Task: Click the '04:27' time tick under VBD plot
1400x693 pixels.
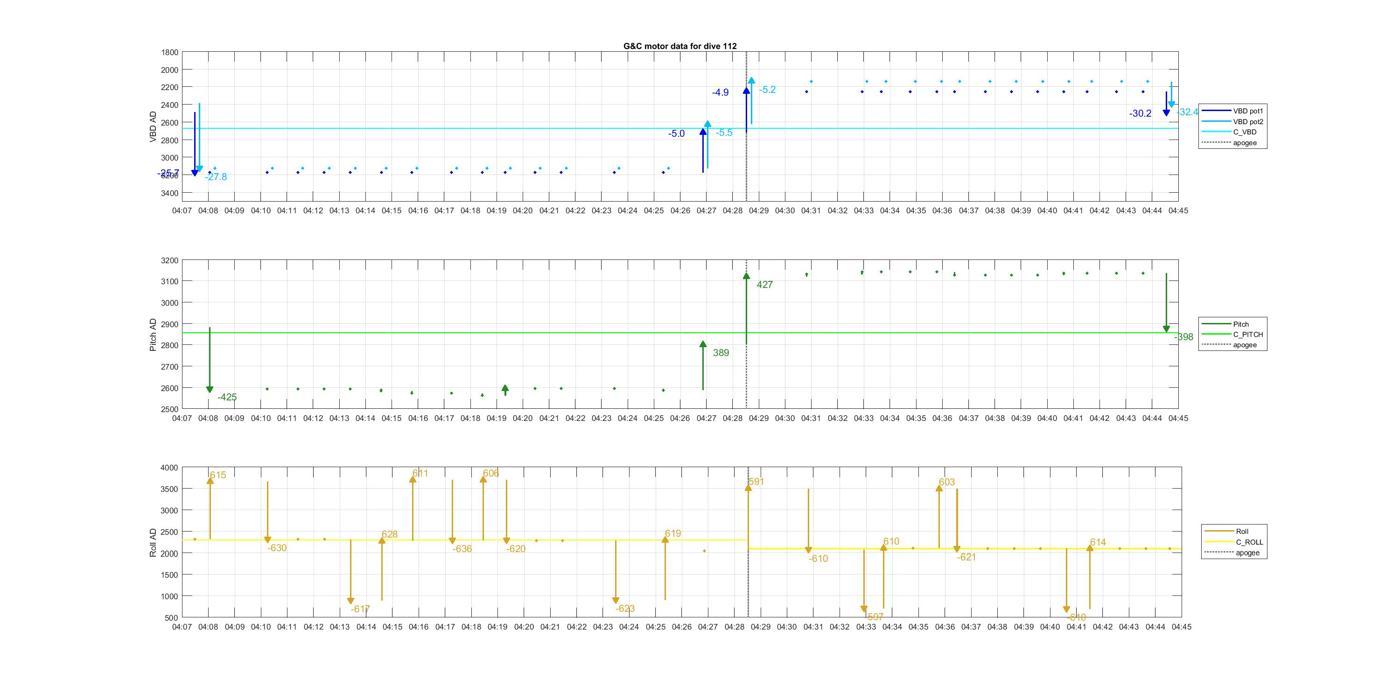Action: 706,211
